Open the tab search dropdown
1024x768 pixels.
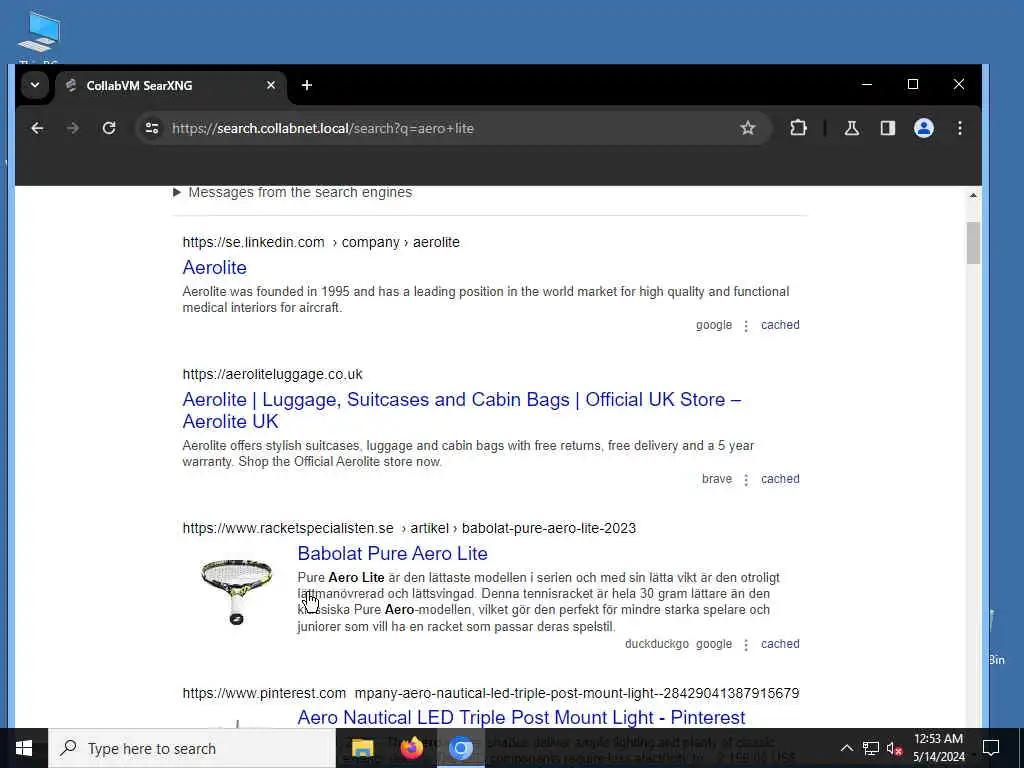[35, 85]
